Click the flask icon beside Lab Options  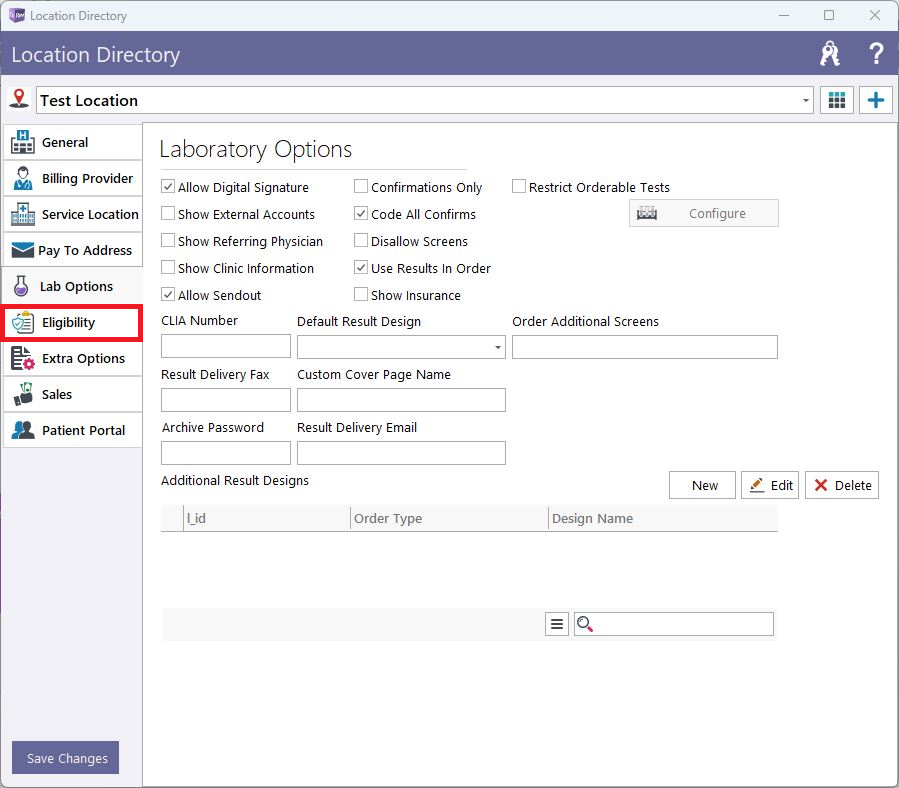point(21,286)
